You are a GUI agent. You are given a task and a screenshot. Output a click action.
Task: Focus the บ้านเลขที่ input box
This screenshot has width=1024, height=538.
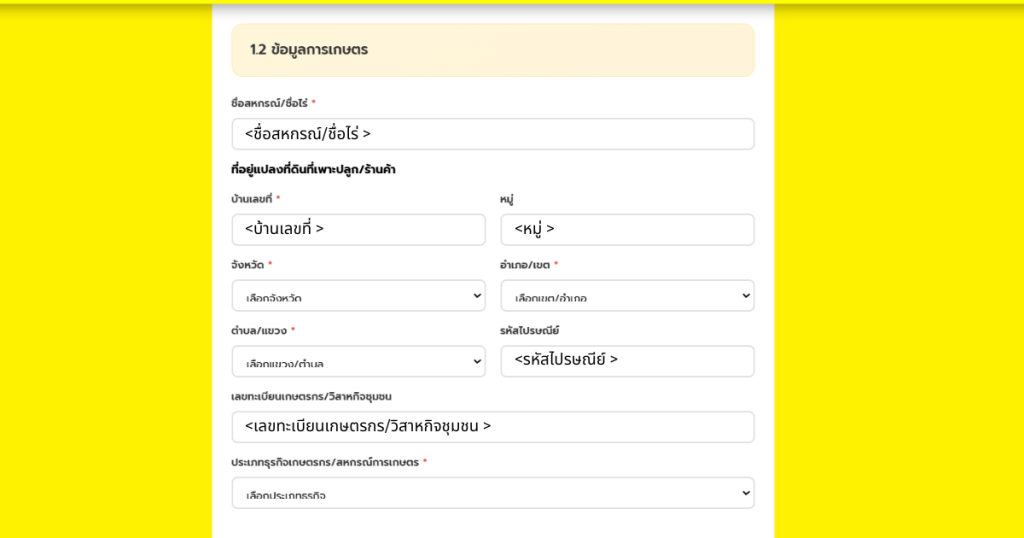tap(358, 229)
